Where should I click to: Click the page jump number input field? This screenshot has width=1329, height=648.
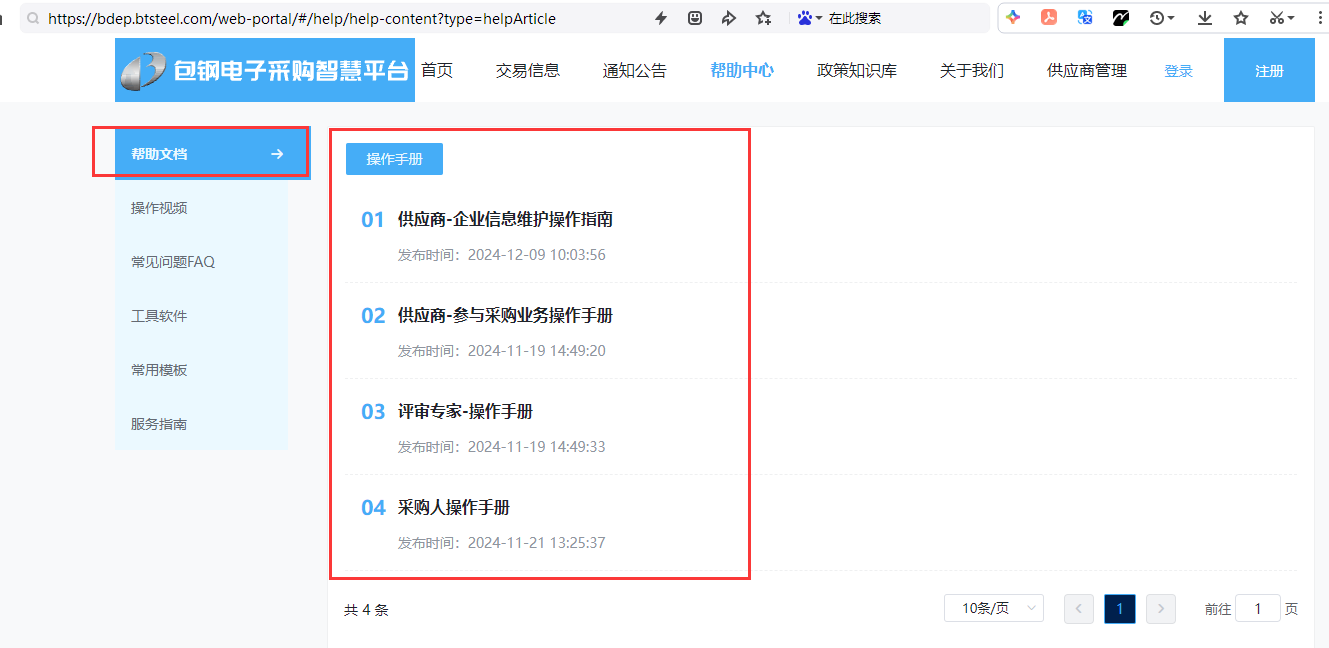pos(1257,608)
